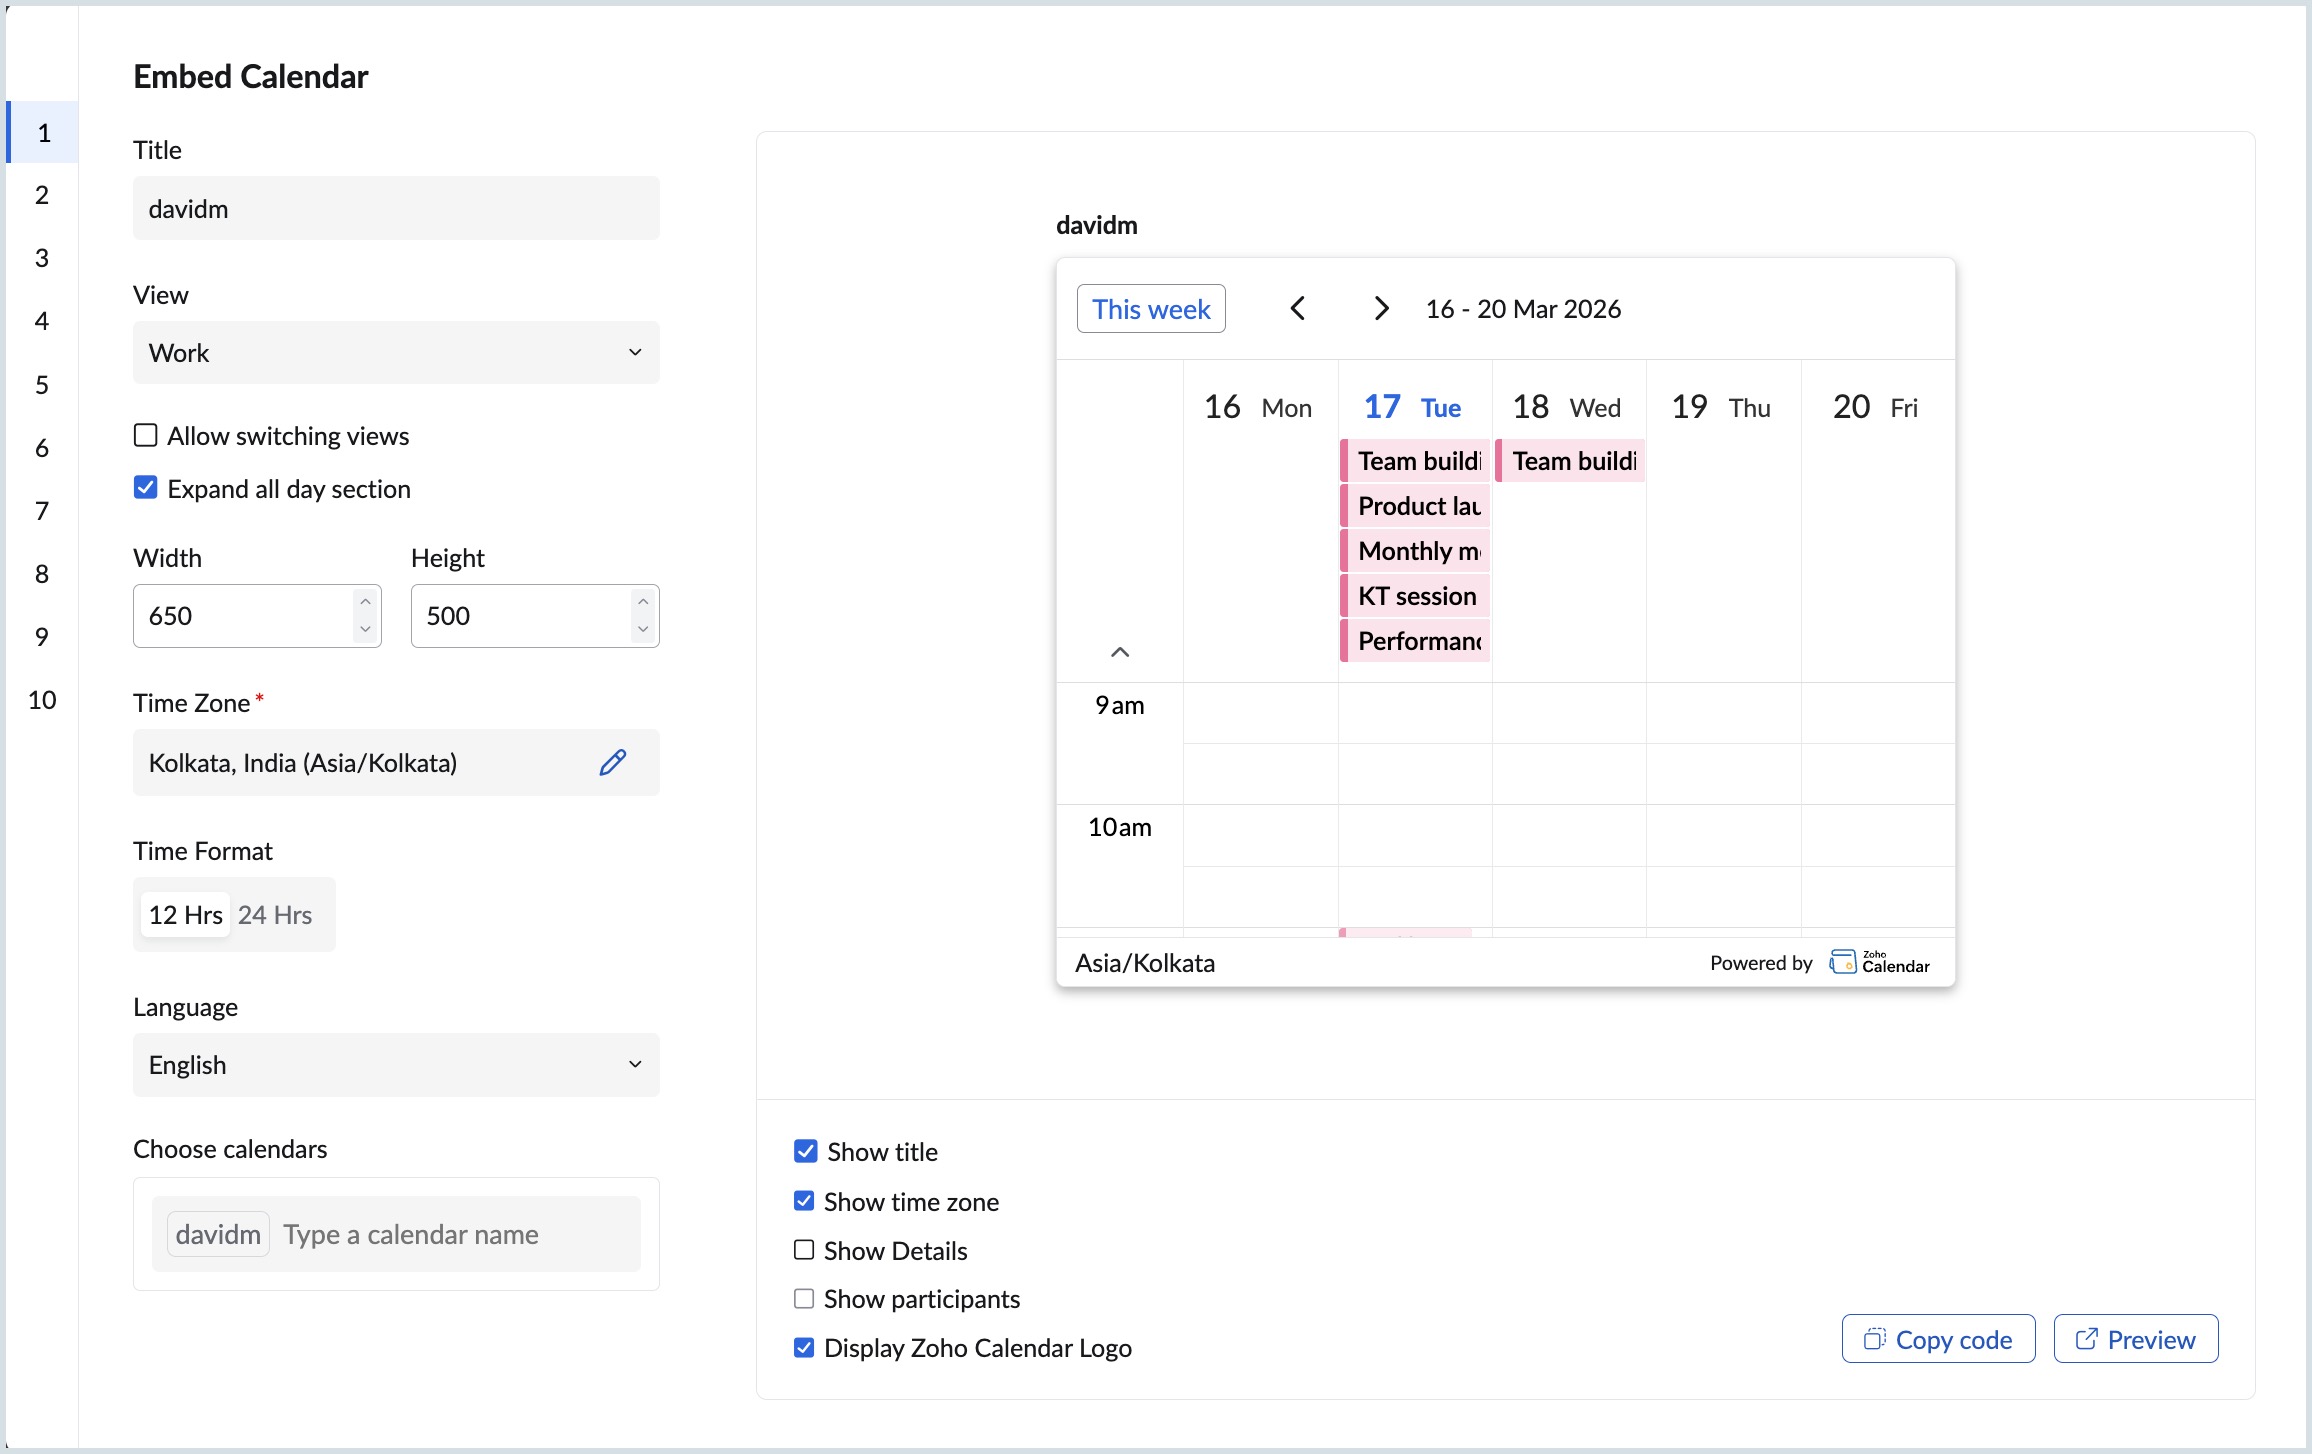Uncheck Expand all day section
This screenshot has height=1454, width=2312.
click(145, 487)
